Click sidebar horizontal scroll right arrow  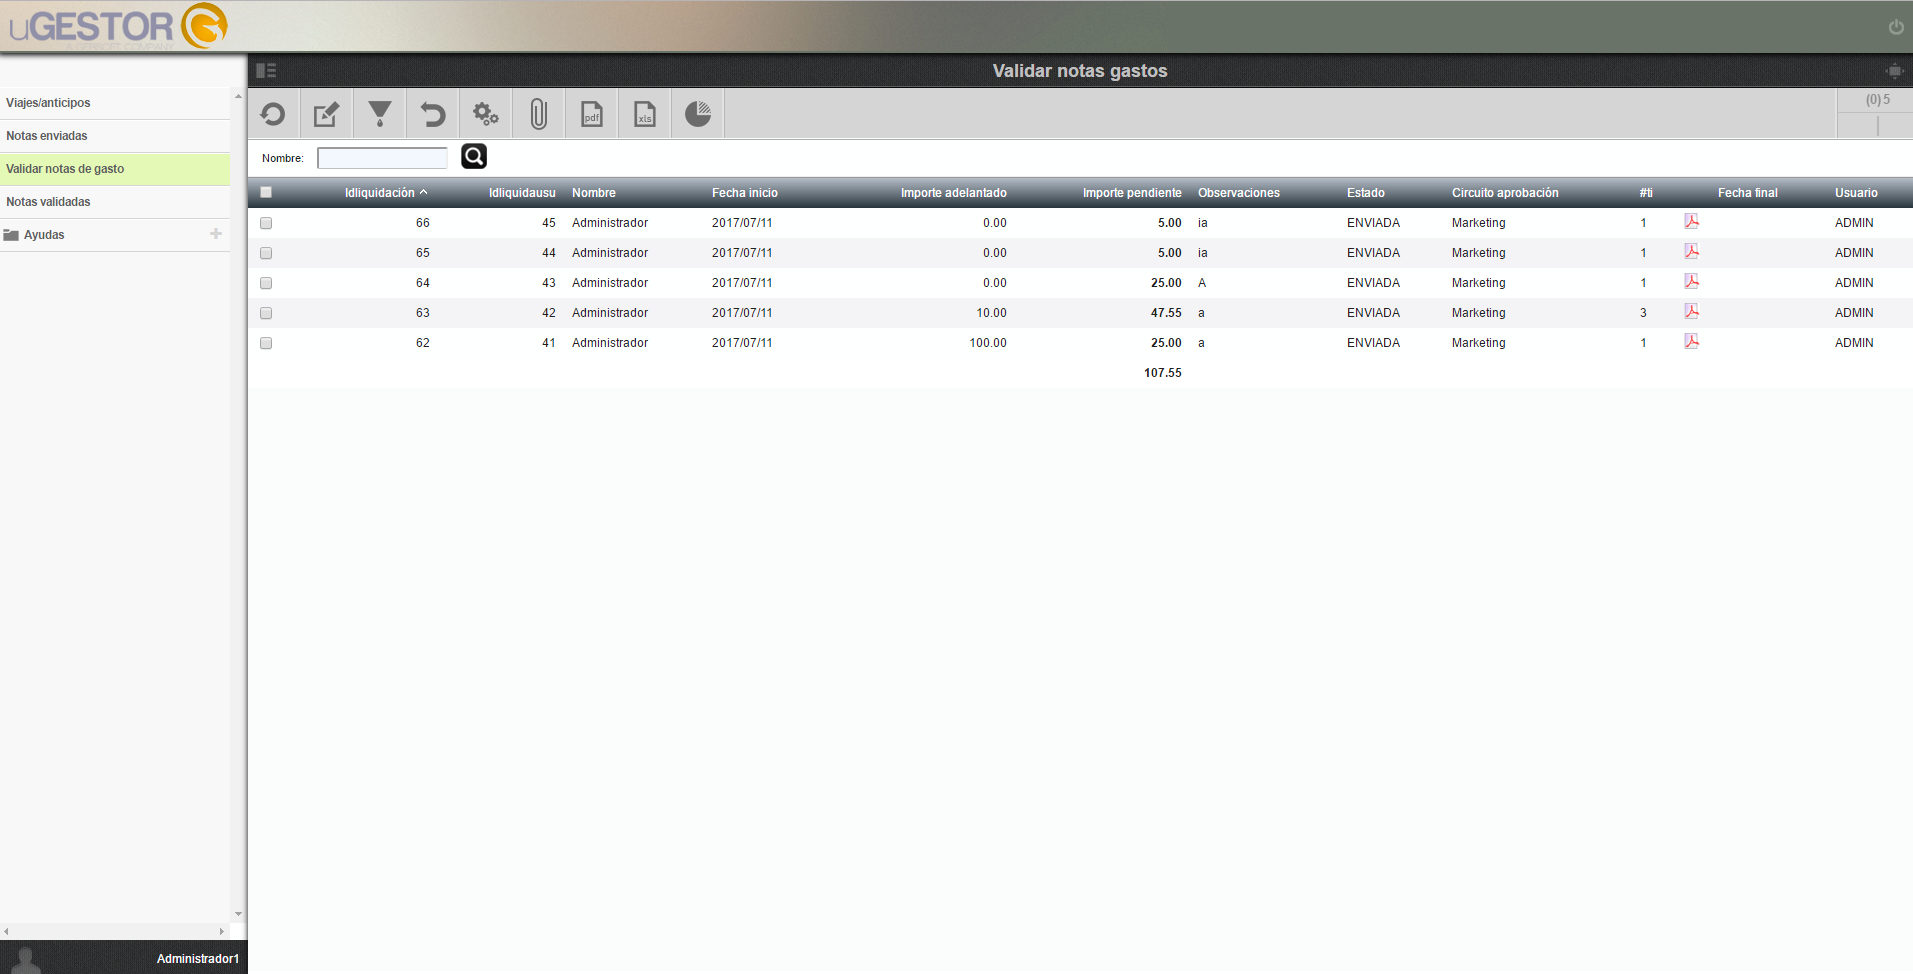coord(222,931)
